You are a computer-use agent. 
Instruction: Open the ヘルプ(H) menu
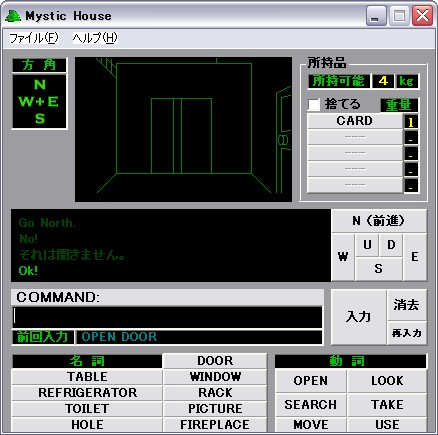pyautogui.click(x=95, y=38)
